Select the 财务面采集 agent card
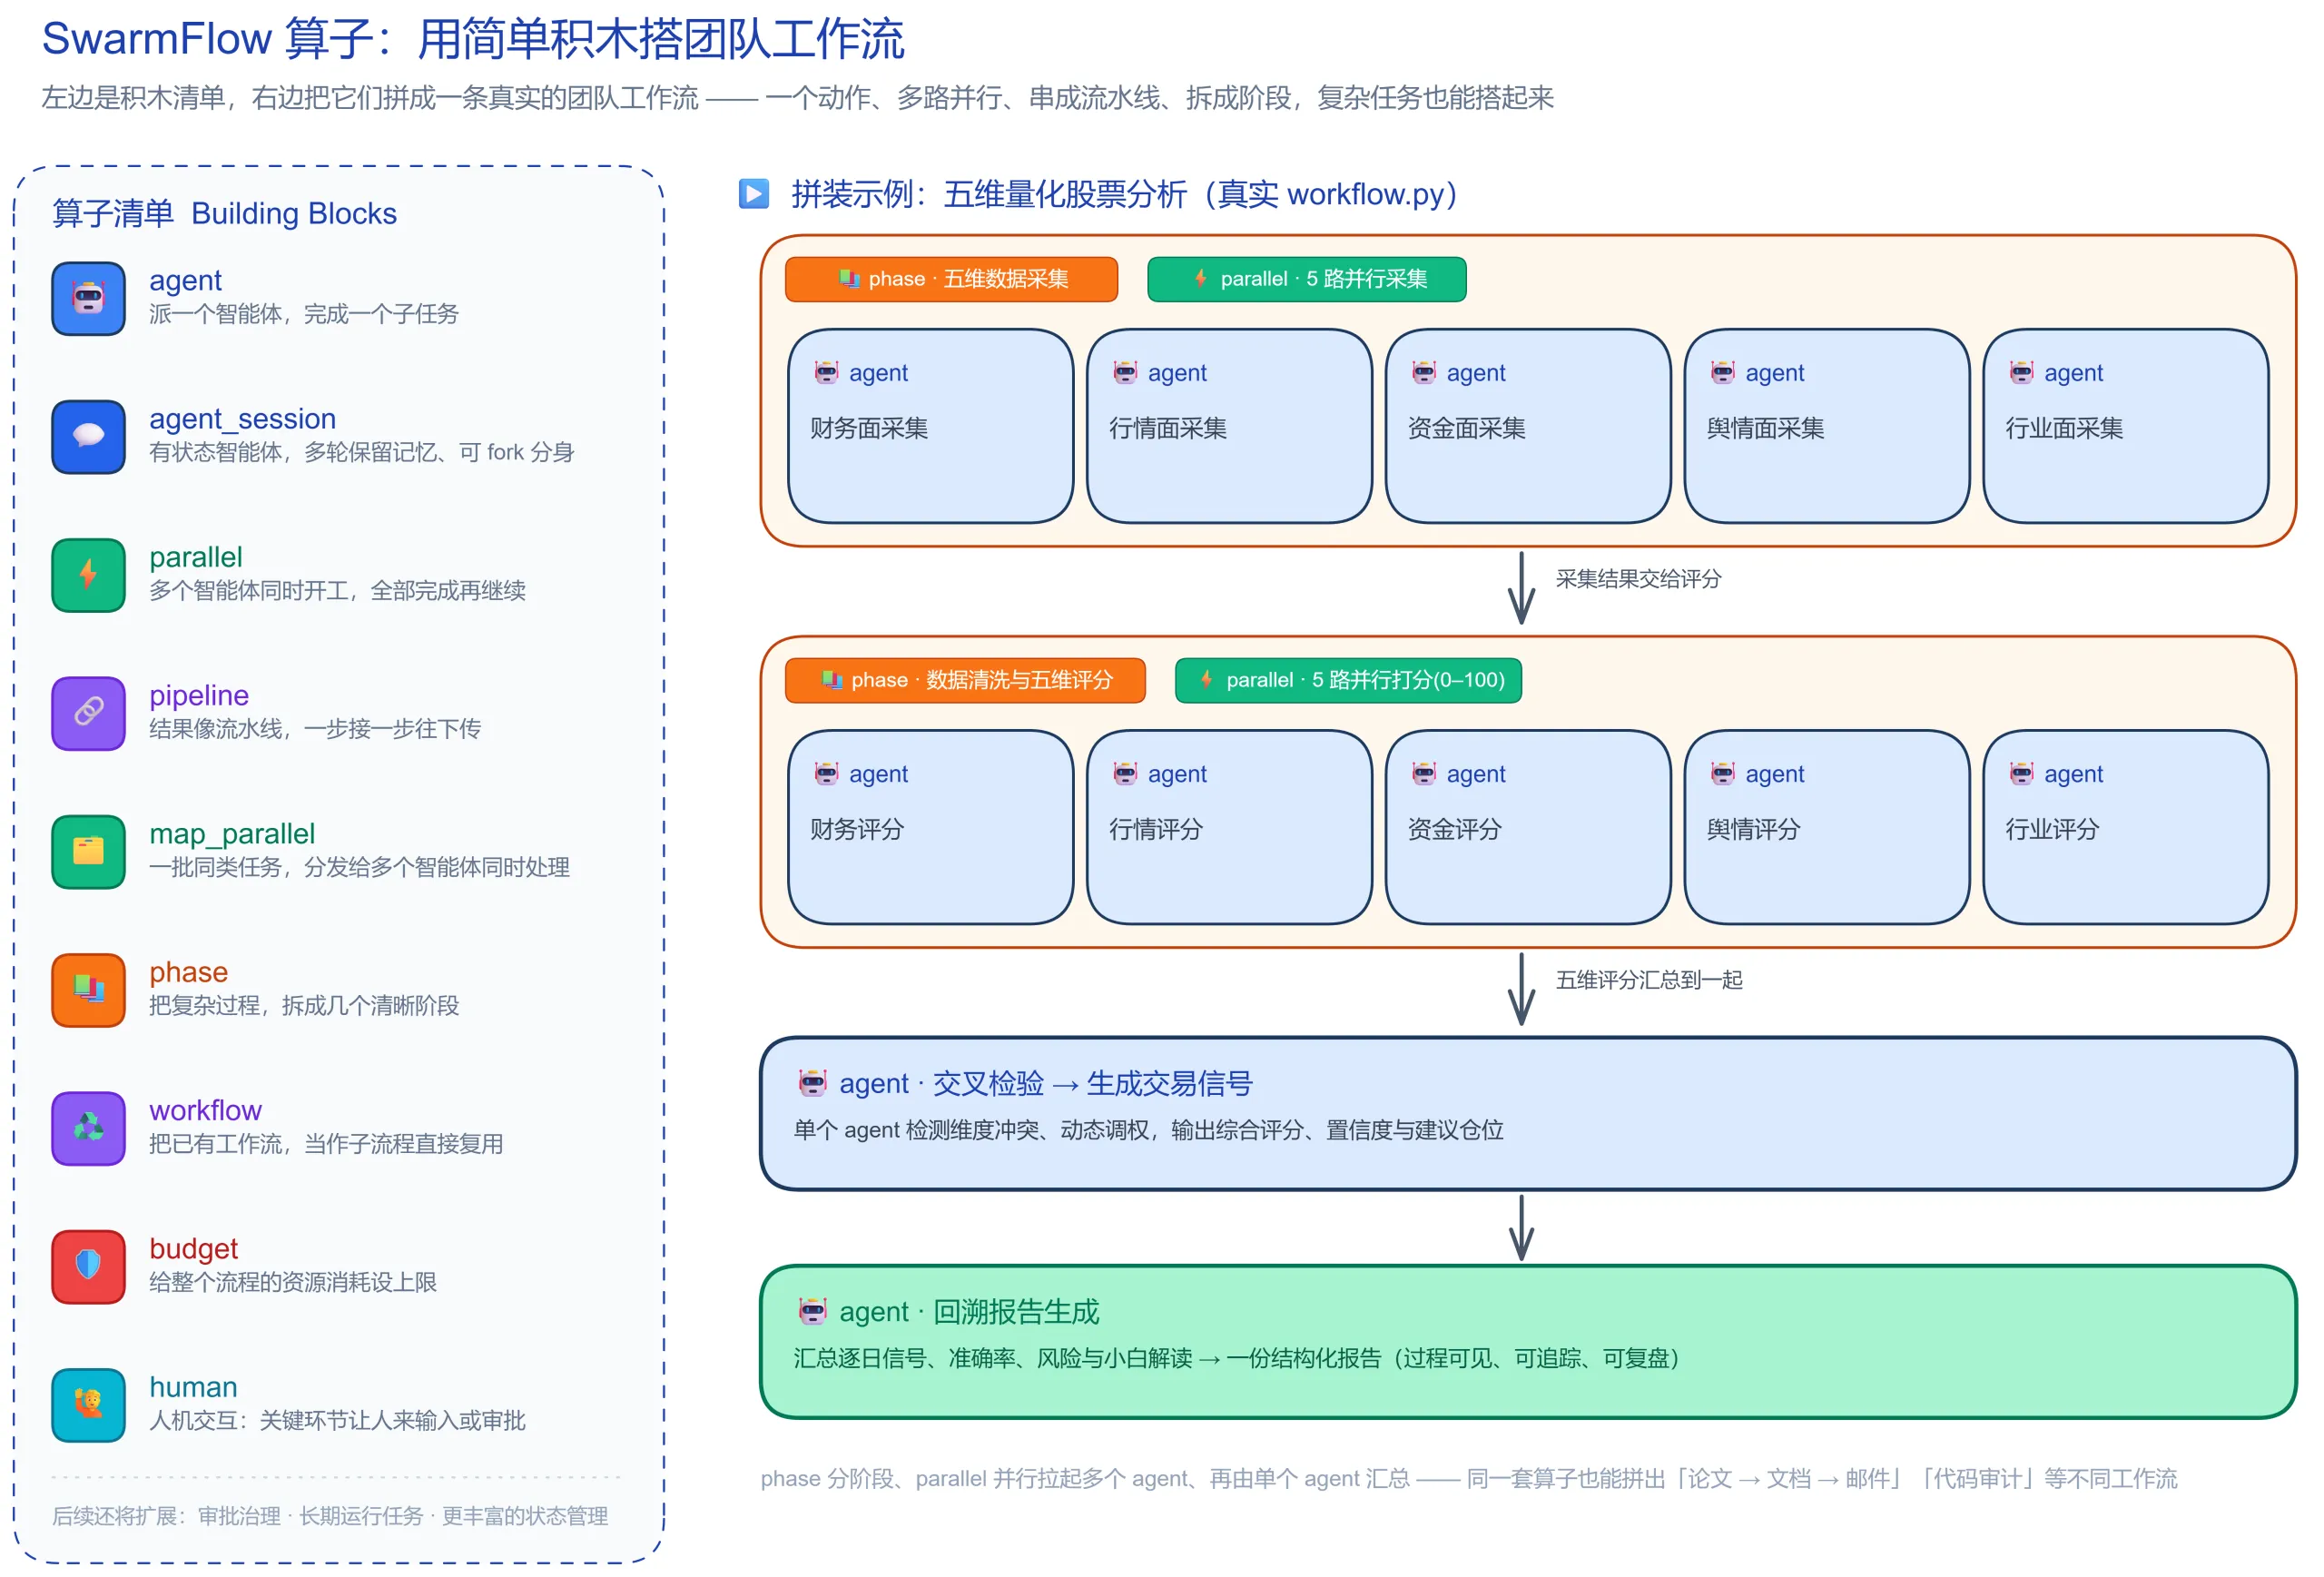2324x1577 pixels. 930,426
